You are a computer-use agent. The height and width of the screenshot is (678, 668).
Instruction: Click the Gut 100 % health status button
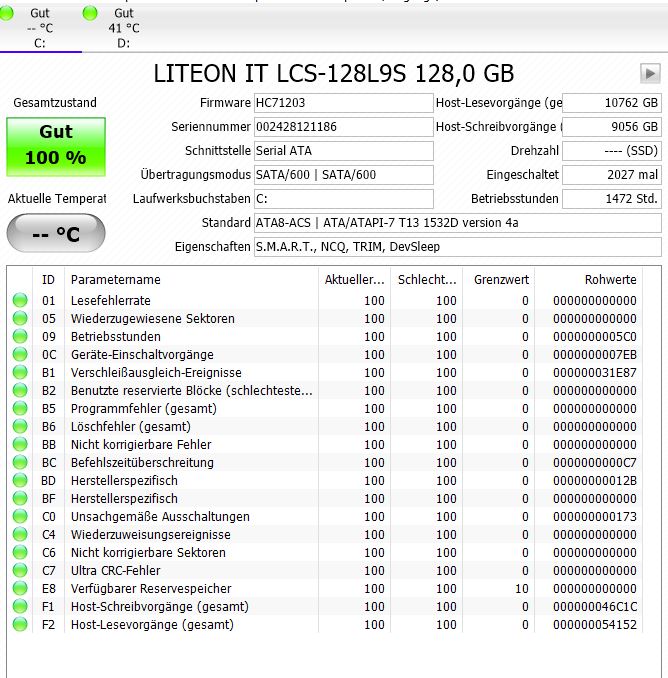tap(56, 147)
